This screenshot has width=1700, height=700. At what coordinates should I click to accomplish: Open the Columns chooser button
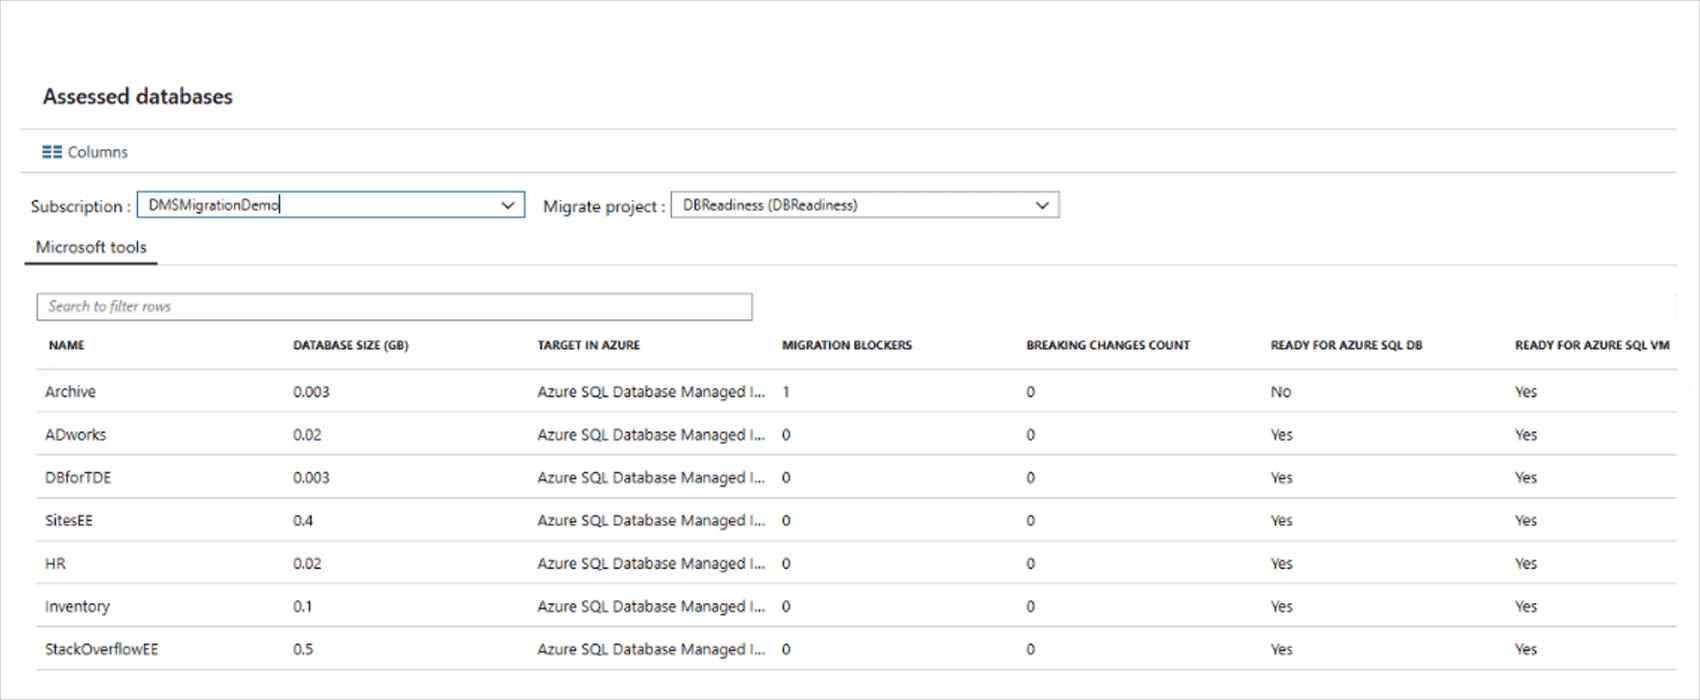coord(85,152)
